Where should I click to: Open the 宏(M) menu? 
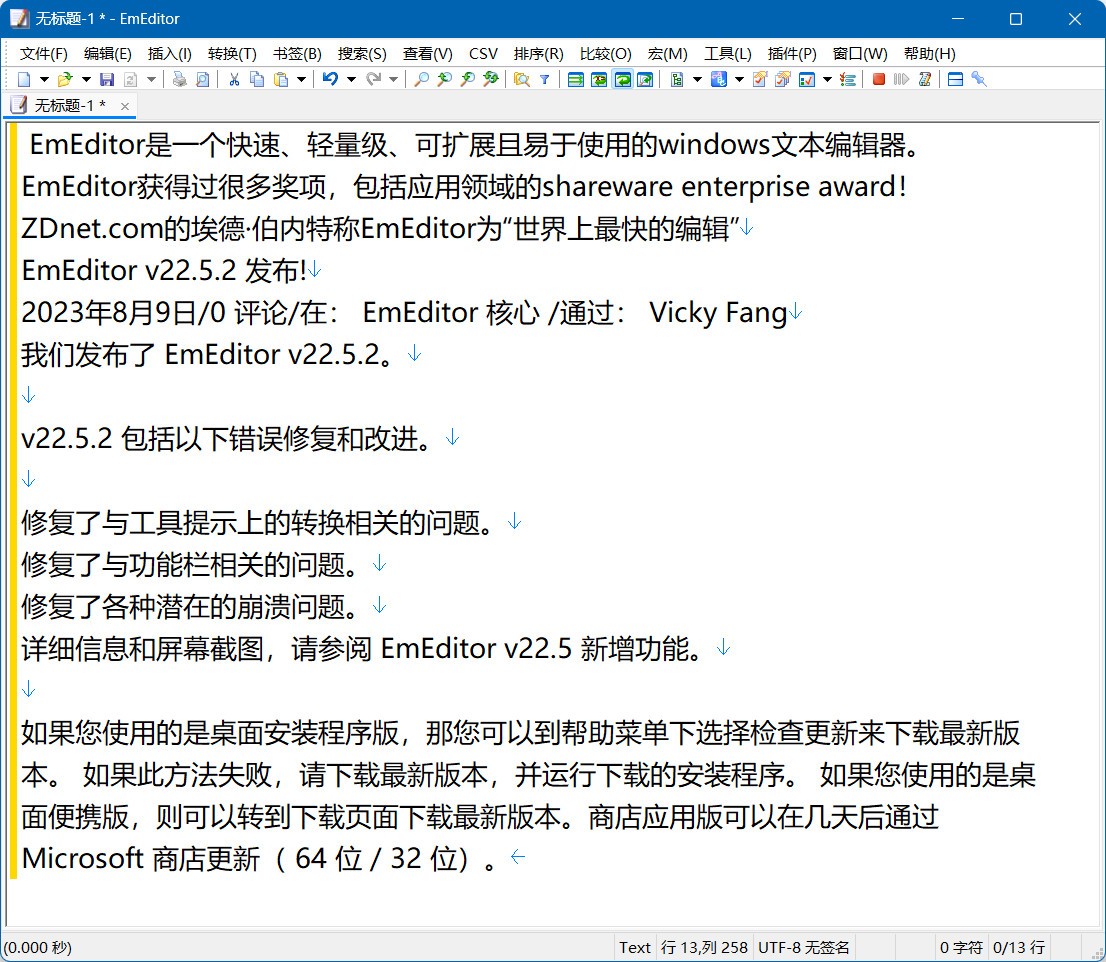tap(667, 54)
